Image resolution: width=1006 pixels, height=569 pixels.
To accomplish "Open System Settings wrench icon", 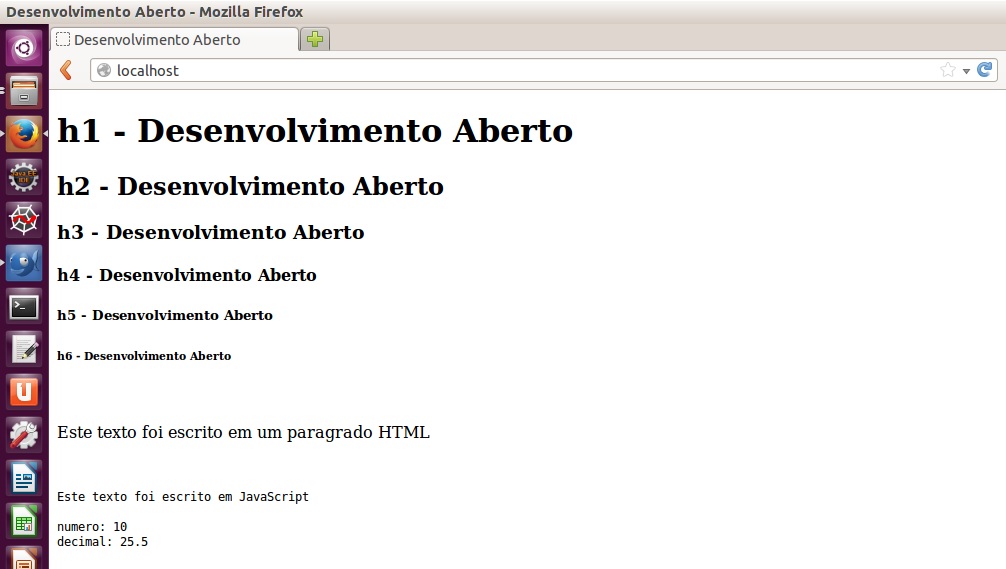I will click(x=24, y=435).
